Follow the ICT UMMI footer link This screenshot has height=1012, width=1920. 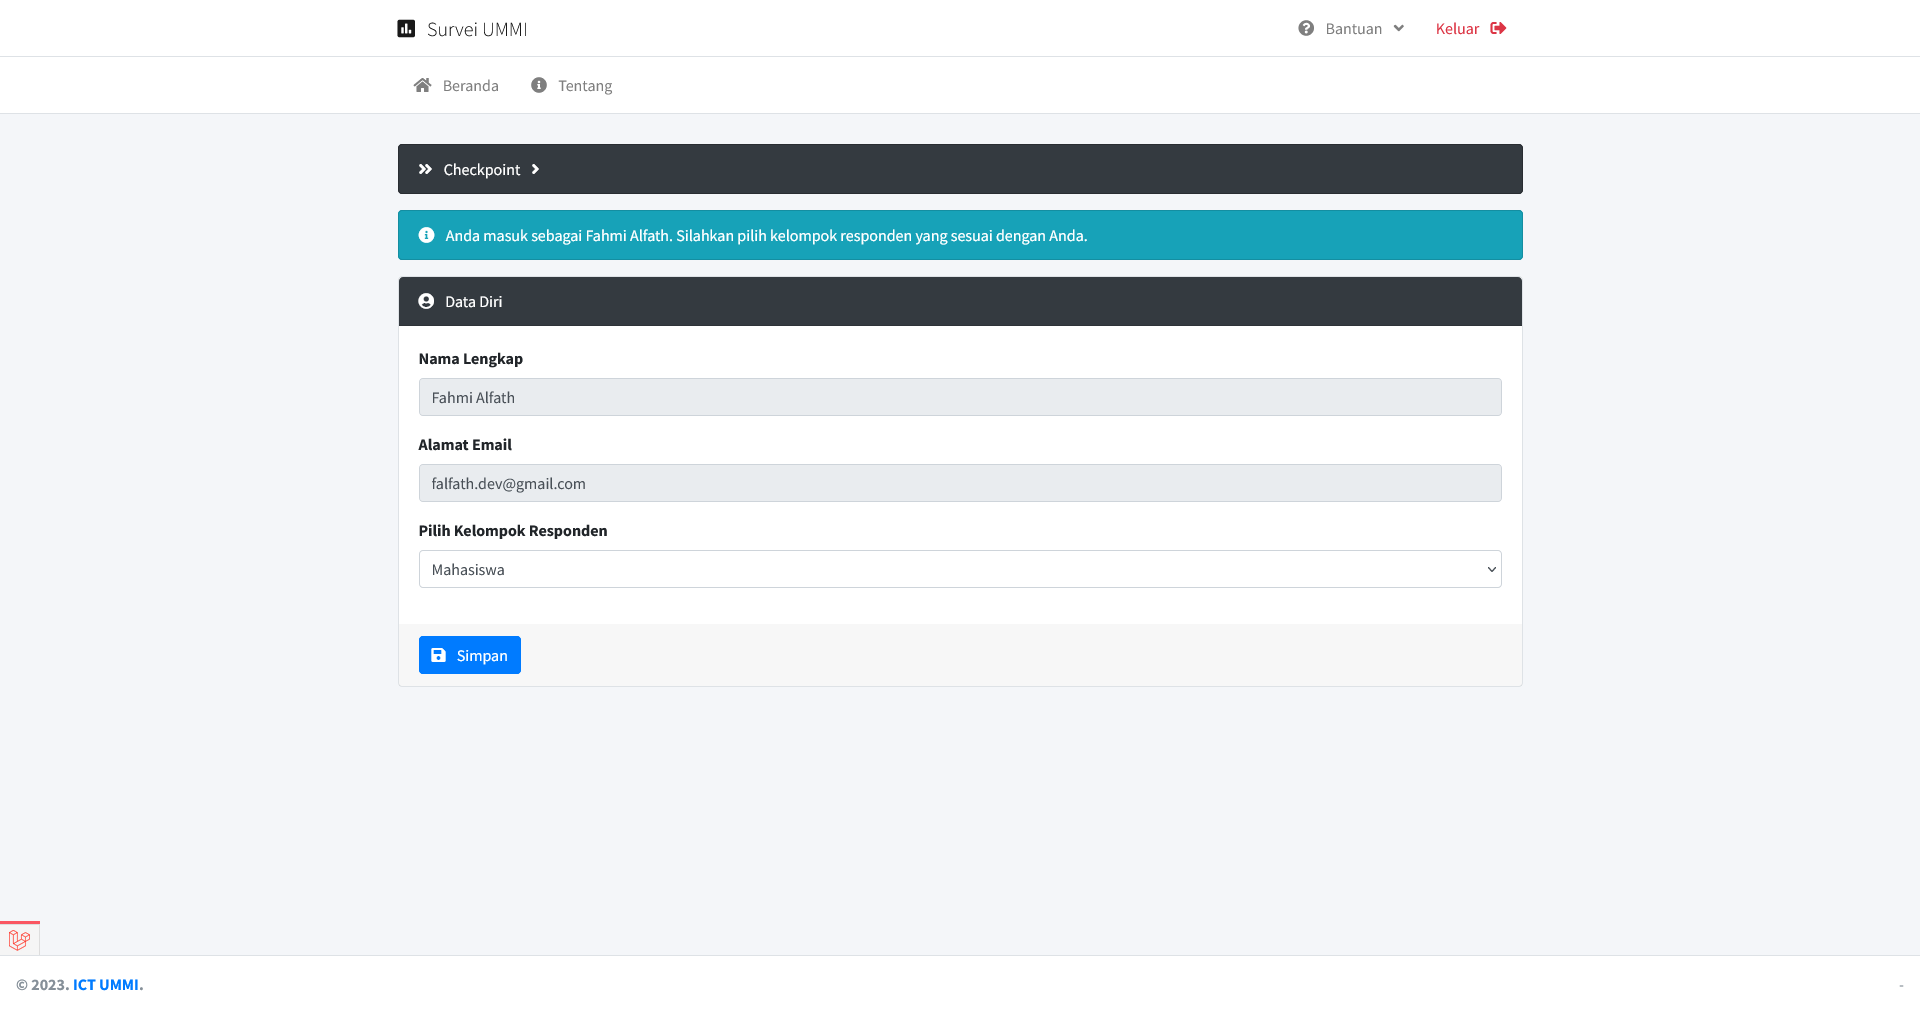(105, 985)
